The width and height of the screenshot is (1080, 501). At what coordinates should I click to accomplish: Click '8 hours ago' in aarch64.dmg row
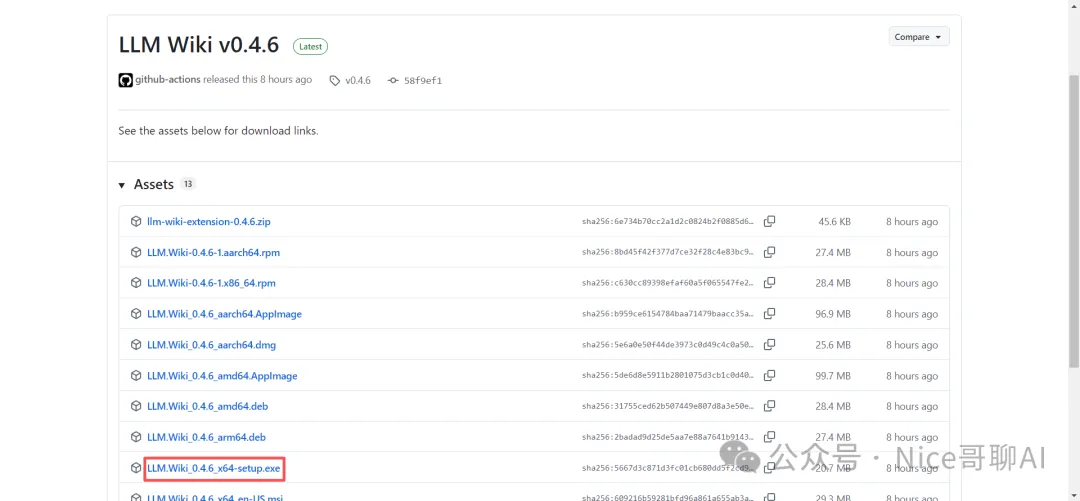(912, 345)
